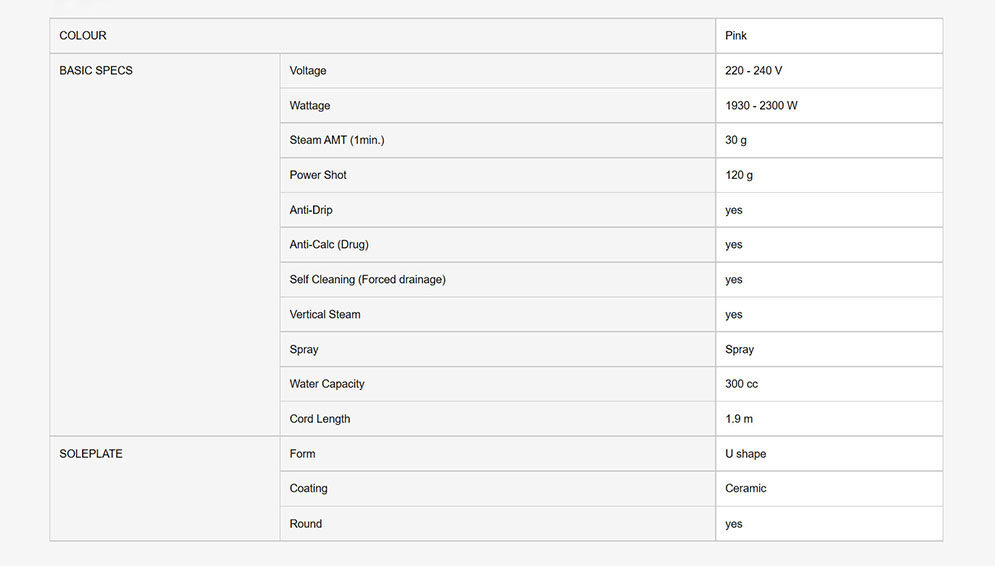Click the Steam AMT (1min.) label
This screenshot has height=566, width=995.
[337, 140]
